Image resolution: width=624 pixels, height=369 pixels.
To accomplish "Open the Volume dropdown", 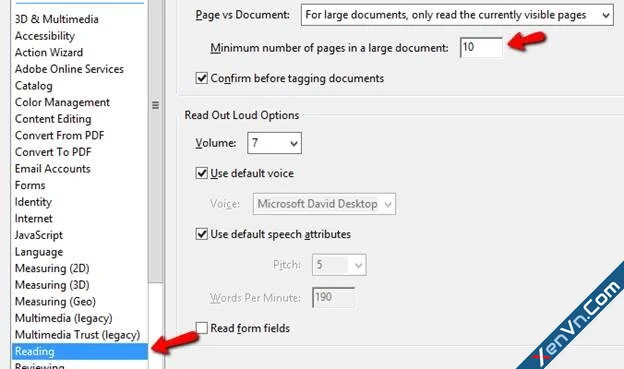I will (274, 143).
